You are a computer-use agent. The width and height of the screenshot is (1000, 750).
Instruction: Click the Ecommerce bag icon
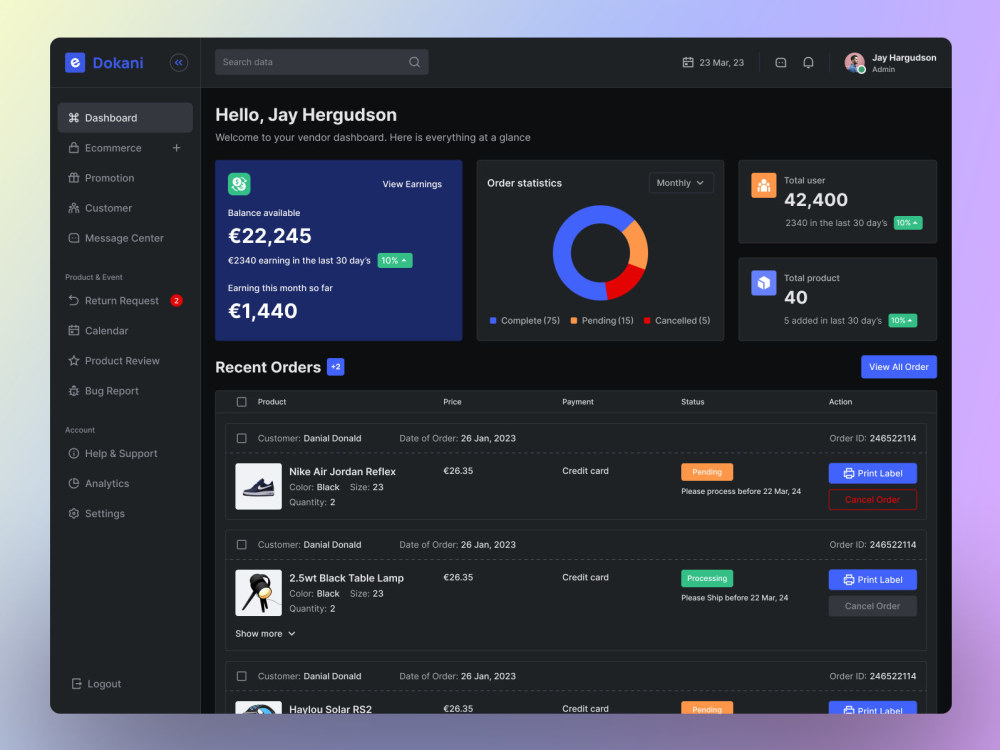coord(74,148)
